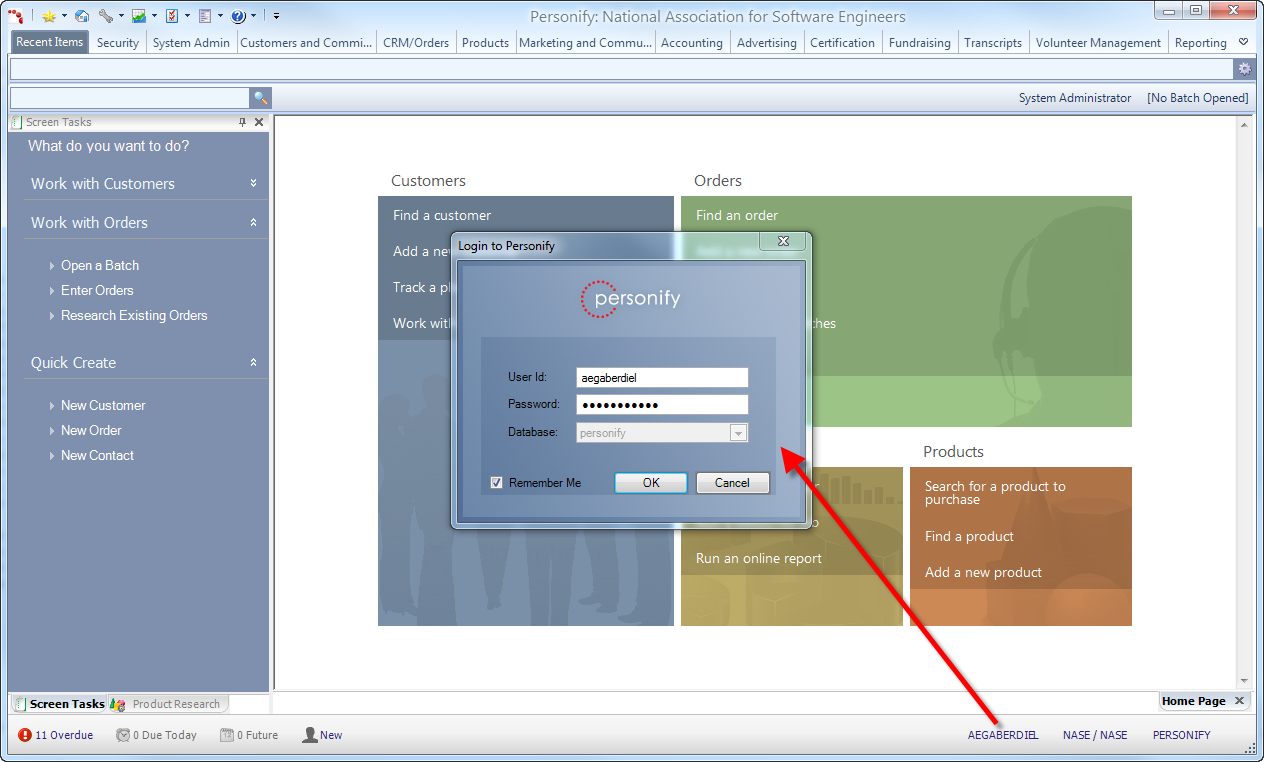Click Search for a product to purchase
The width and height of the screenshot is (1264, 762).
coord(995,493)
